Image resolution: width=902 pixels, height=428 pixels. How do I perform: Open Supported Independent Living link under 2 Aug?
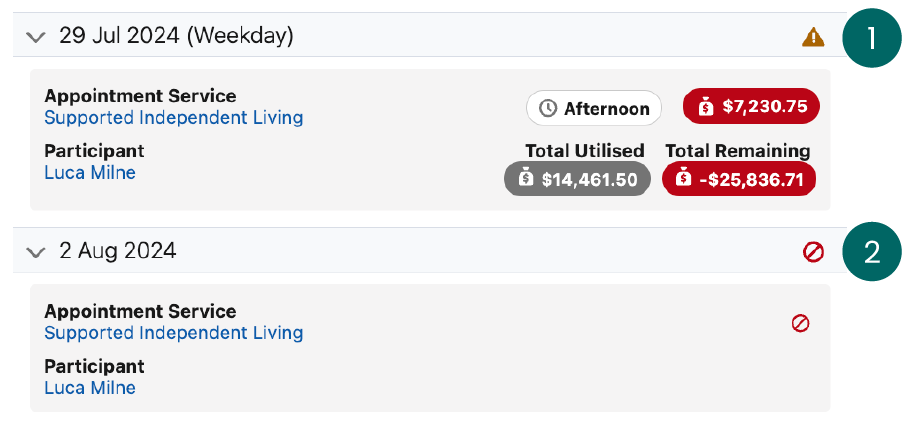coord(173,333)
